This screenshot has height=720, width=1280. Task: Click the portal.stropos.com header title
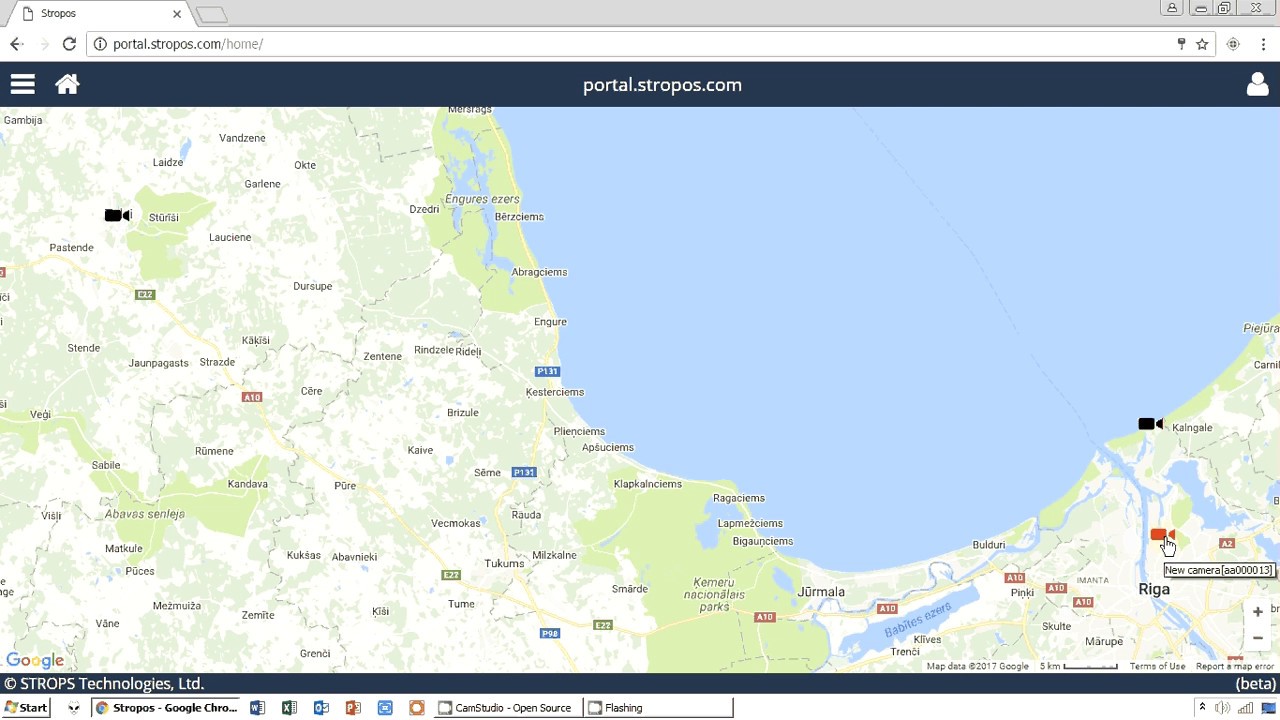pos(662,85)
